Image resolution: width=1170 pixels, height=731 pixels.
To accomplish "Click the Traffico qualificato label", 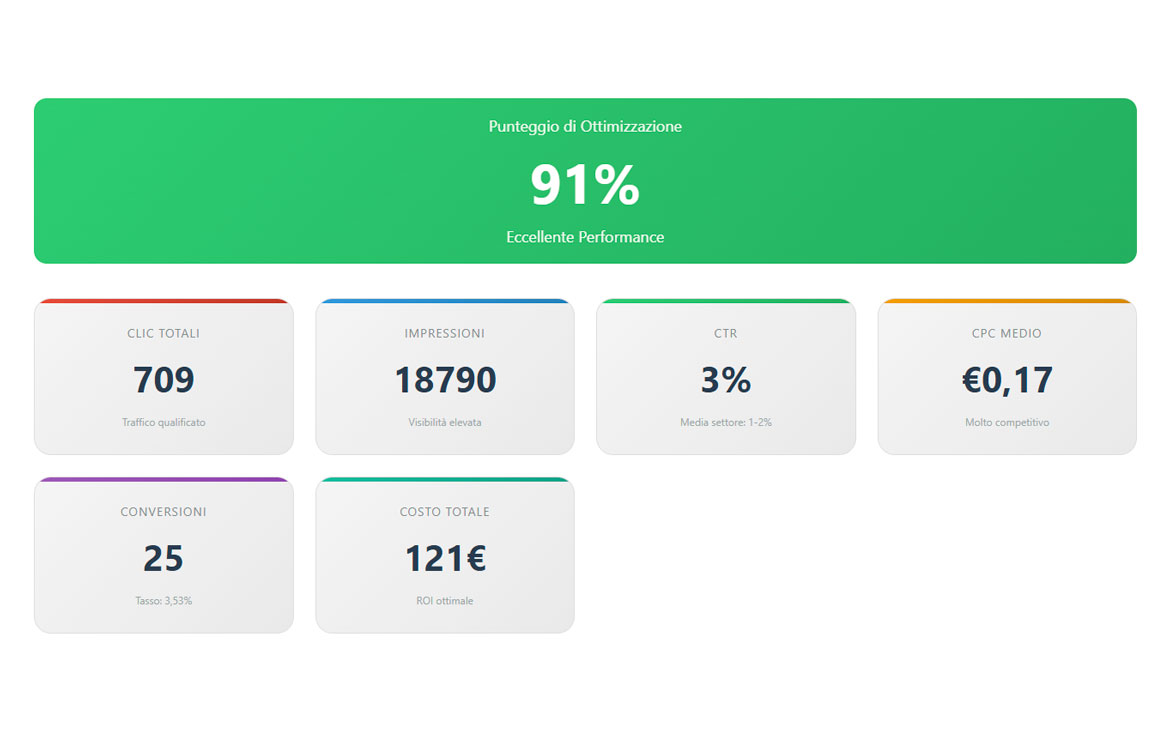I will point(163,422).
